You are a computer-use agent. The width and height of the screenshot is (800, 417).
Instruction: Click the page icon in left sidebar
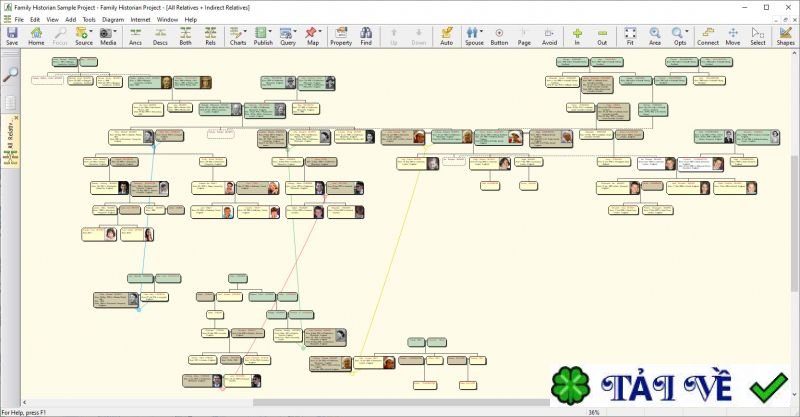click(10, 103)
